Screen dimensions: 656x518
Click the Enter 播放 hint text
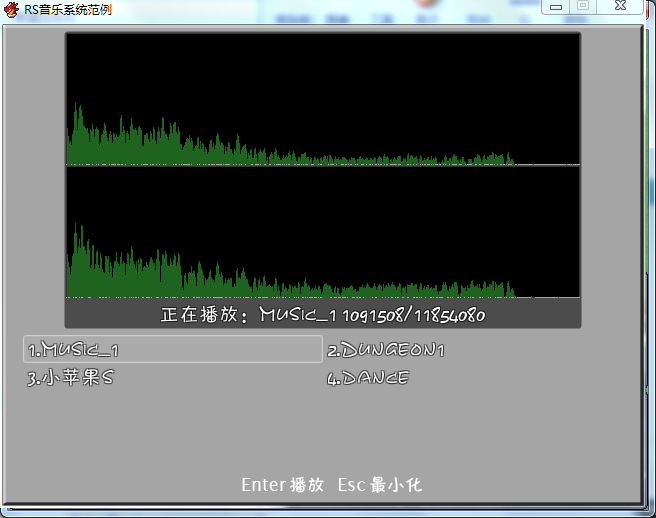coord(282,485)
